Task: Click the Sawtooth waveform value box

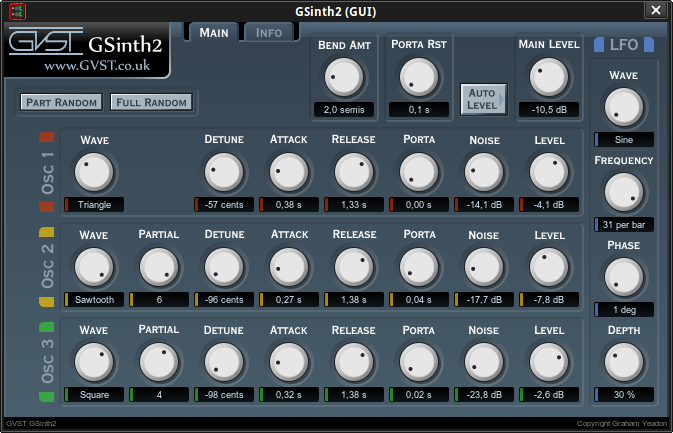Action: [x=94, y=300]
